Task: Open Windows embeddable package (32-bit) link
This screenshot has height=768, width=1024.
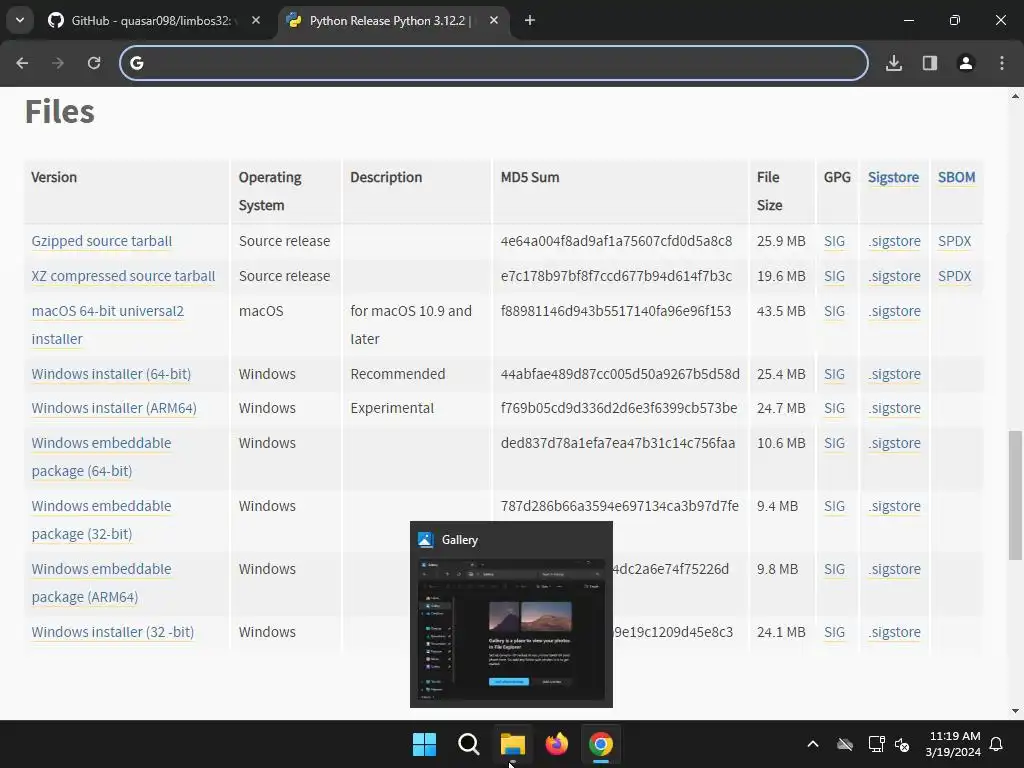Action: tap(101, 520)
